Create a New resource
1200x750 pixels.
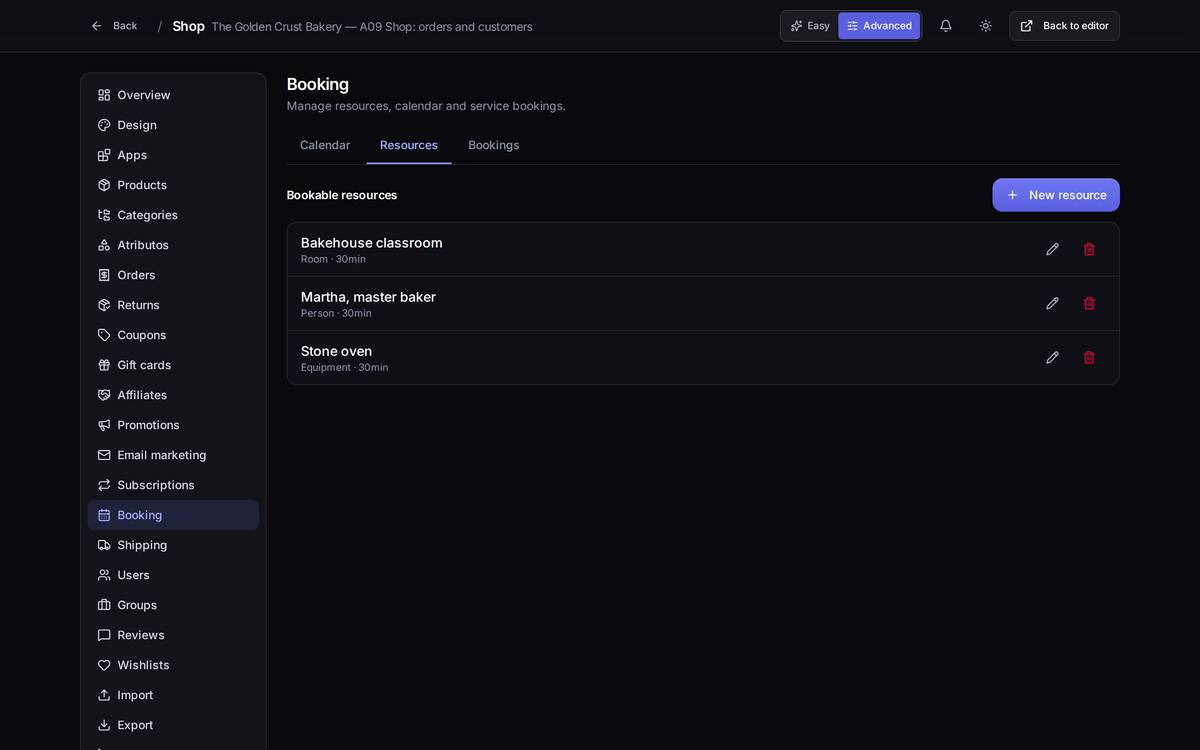pos(1056,195)
